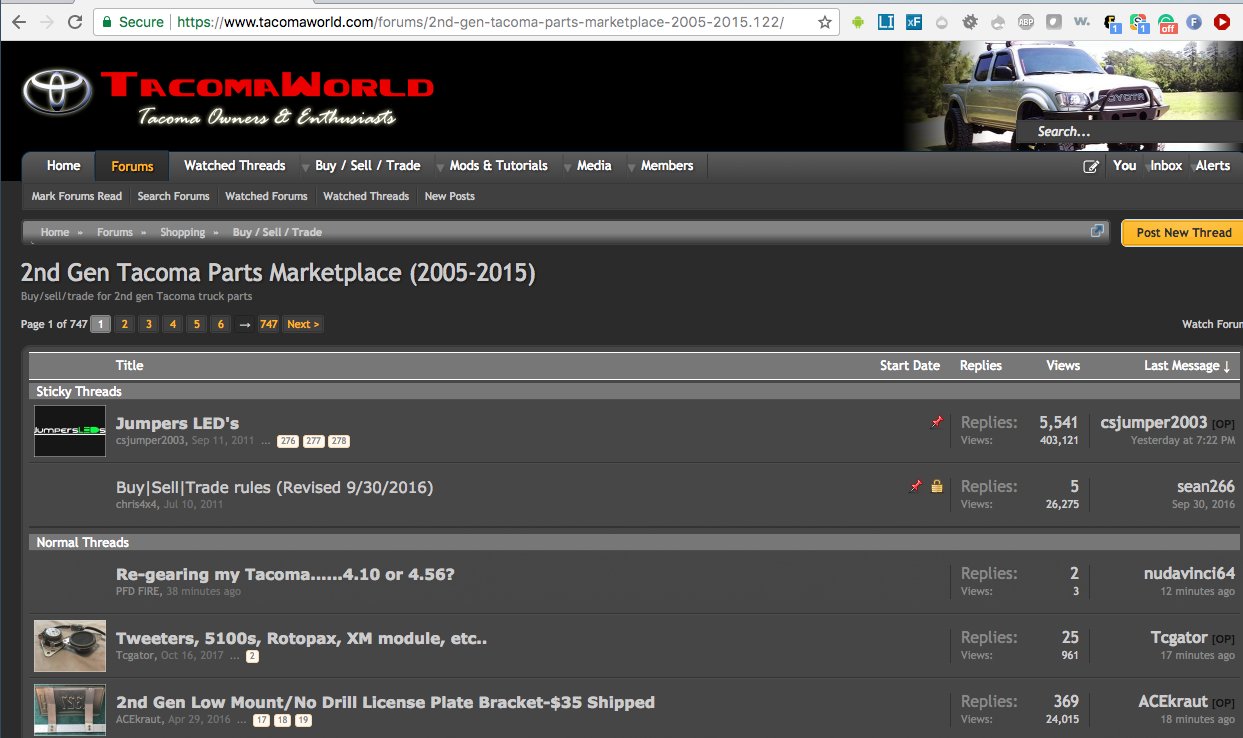The image size is (1243, 738).
Task: Click Mark Forums Read link
Action: [77, 196]
